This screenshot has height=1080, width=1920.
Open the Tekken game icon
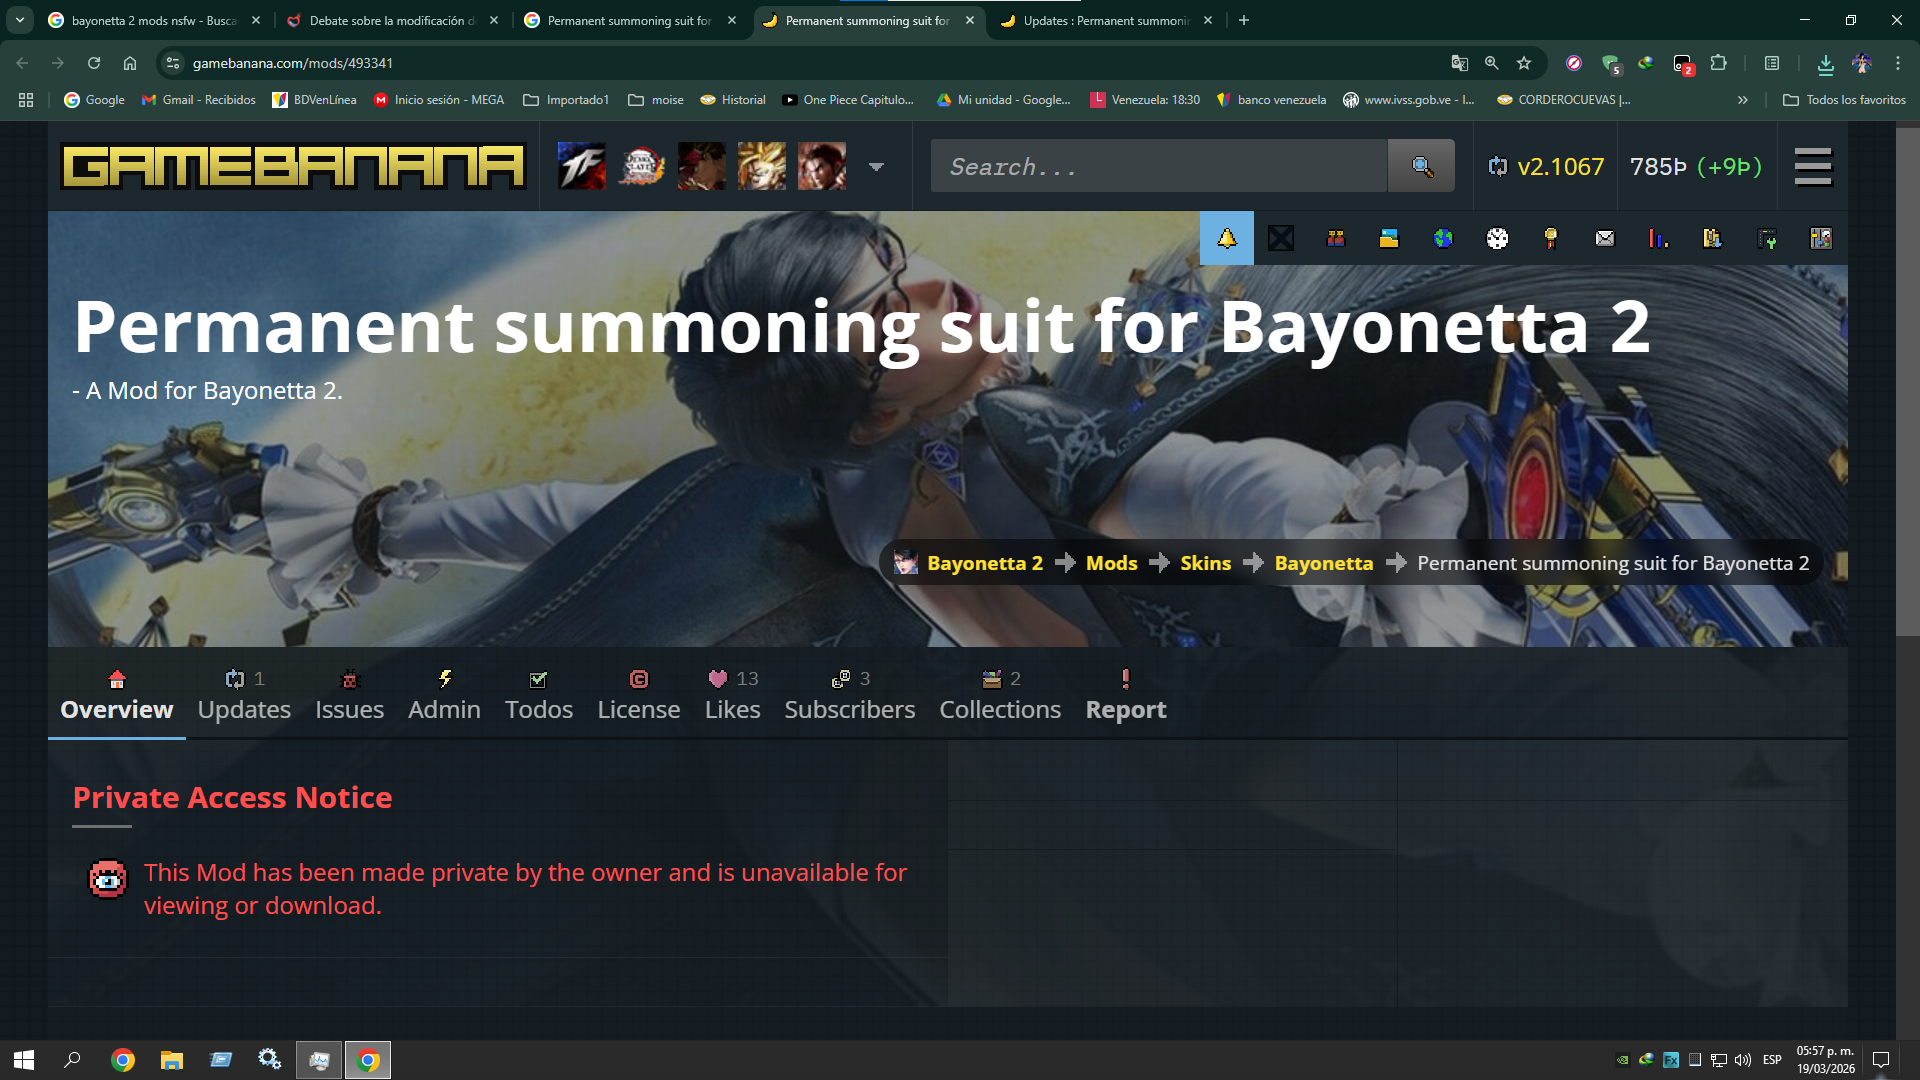point(821,166)
